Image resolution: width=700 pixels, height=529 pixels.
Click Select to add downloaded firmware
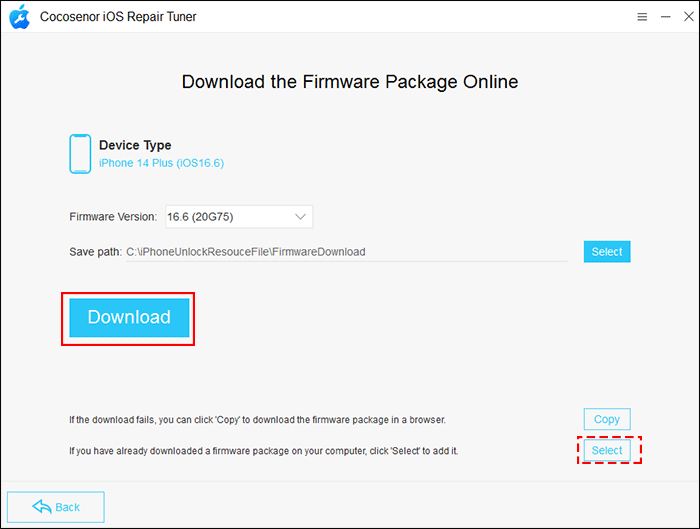coord(607,450)
